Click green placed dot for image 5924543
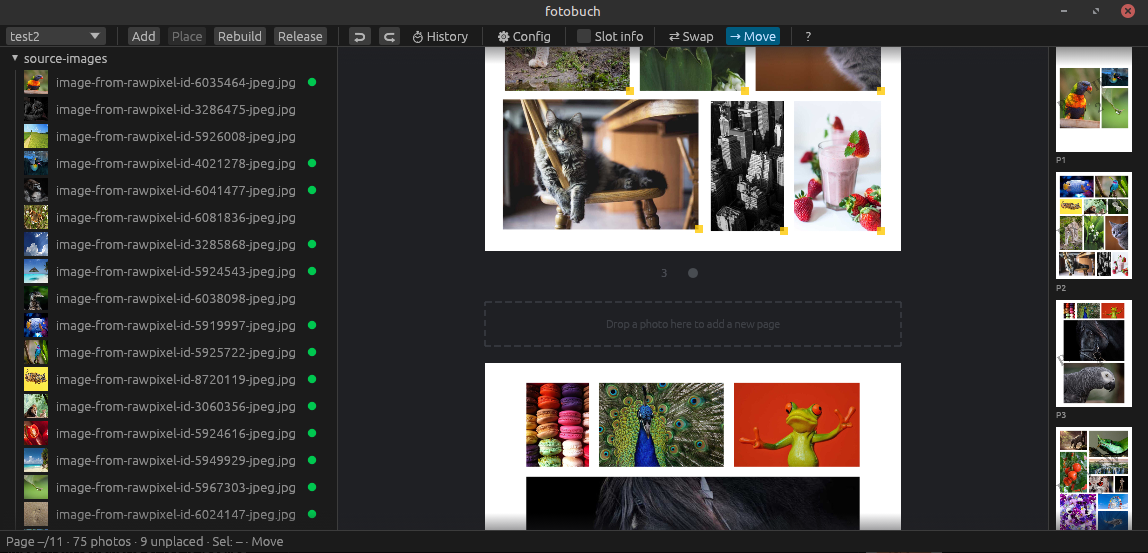 pyautogui.click(x=312, y=271)
